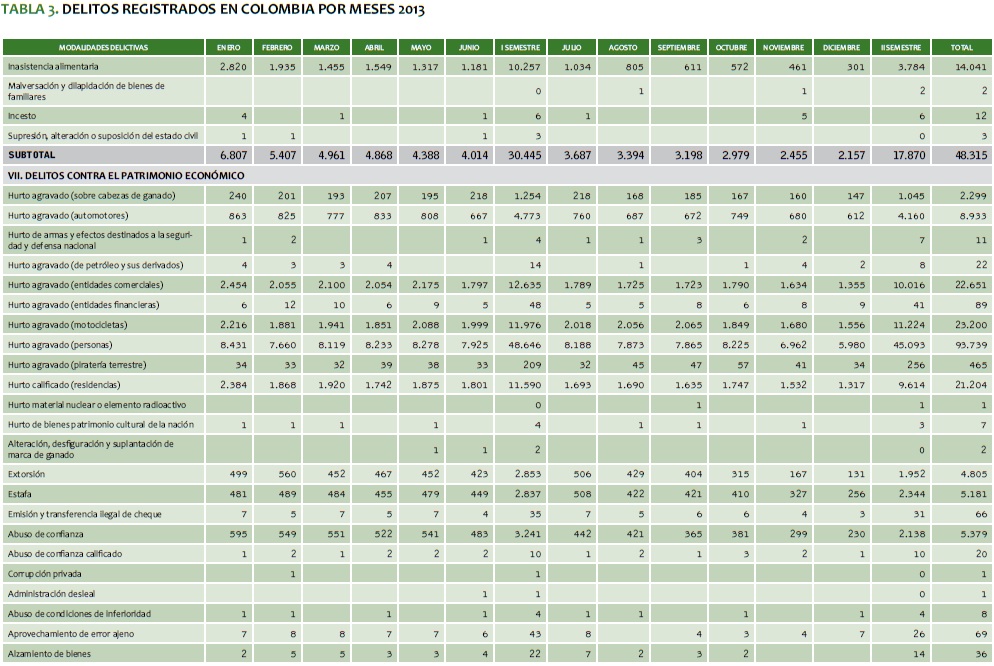Click the I SEMESTRE column header

[523, 47]
